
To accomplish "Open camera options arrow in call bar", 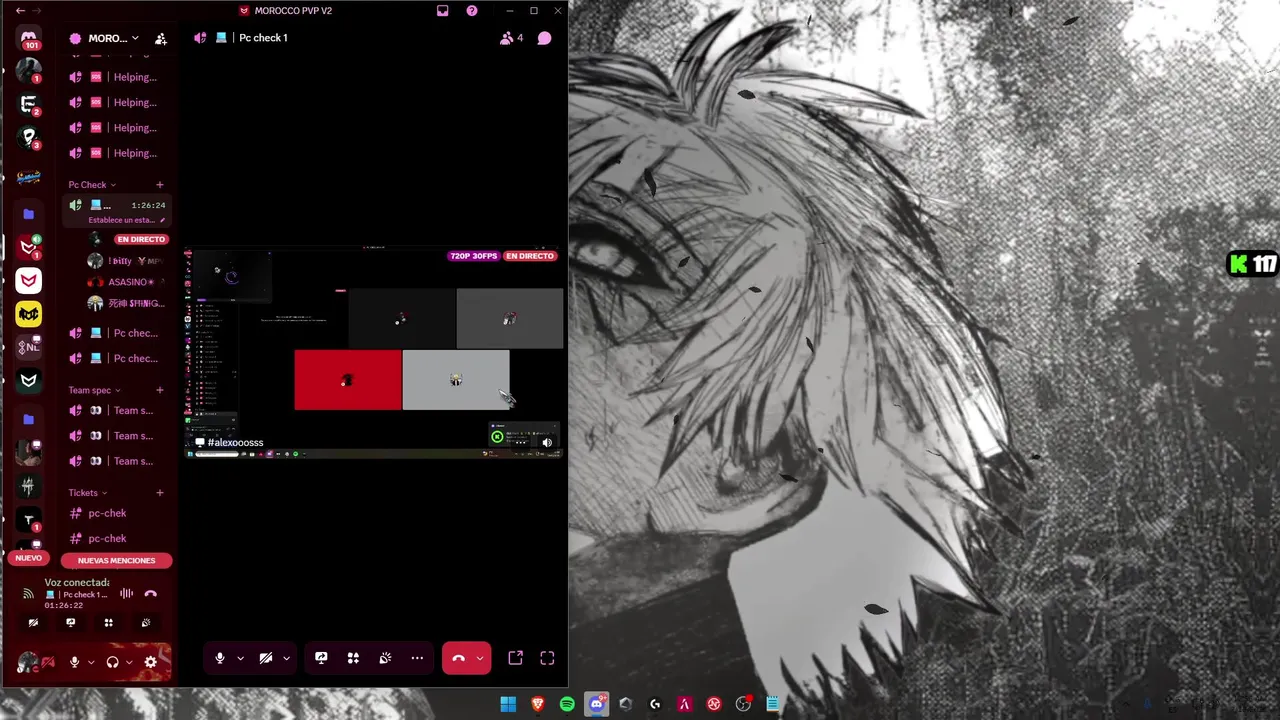I will click(x=286, y=658).
